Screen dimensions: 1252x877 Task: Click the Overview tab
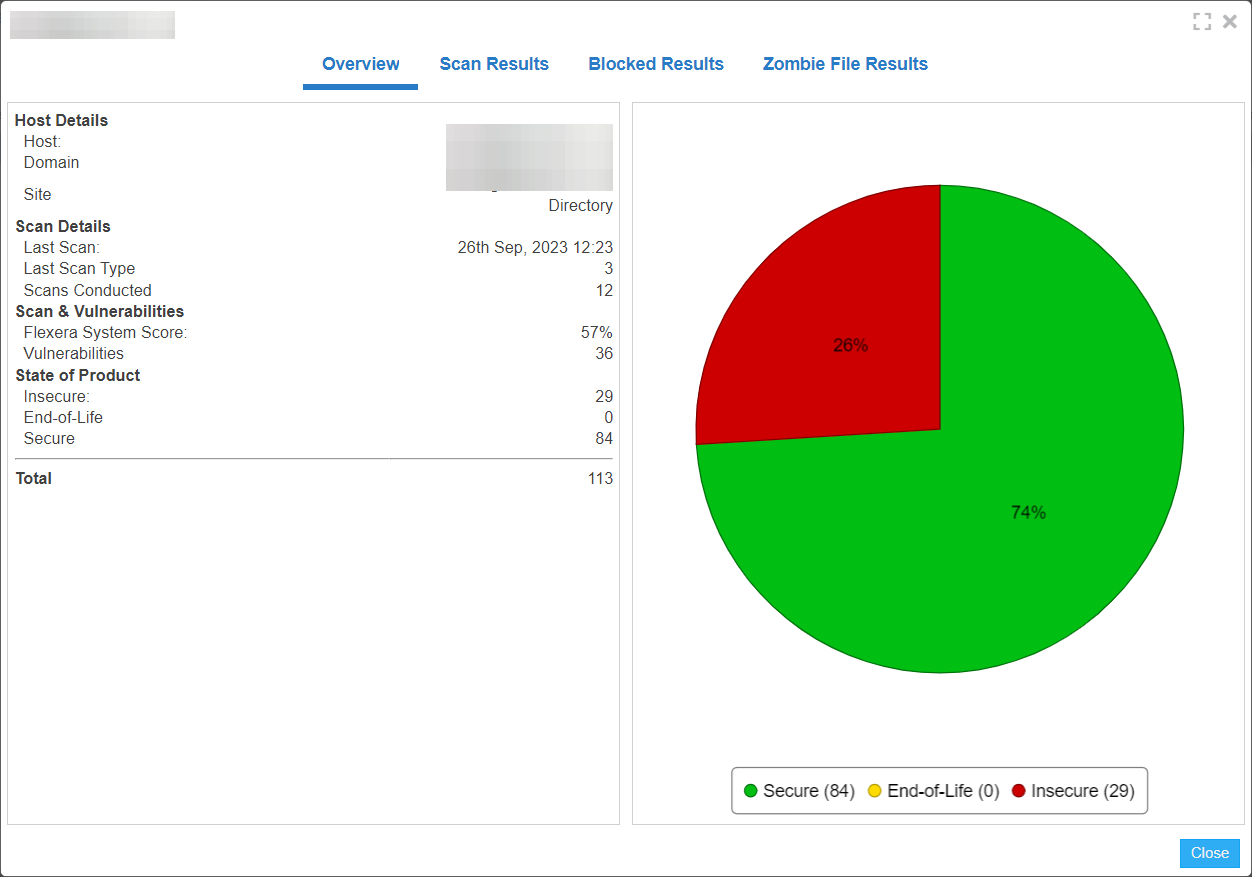(x=360, y=64)
